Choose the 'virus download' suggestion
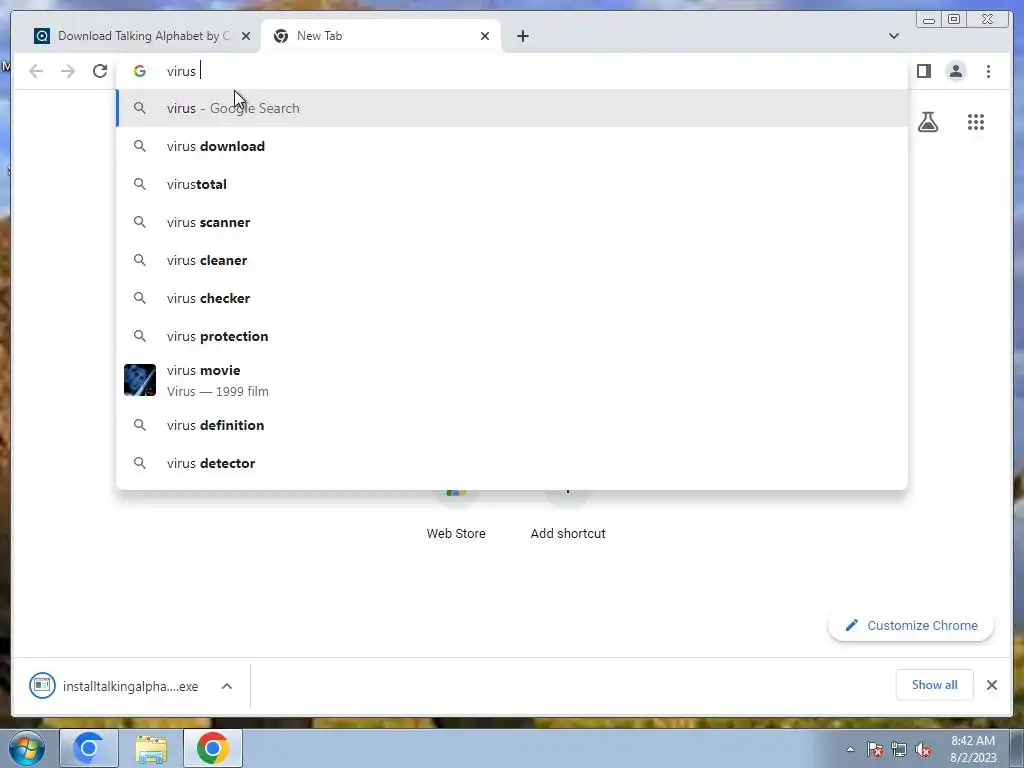1024x768 pixels. [512, 146]
